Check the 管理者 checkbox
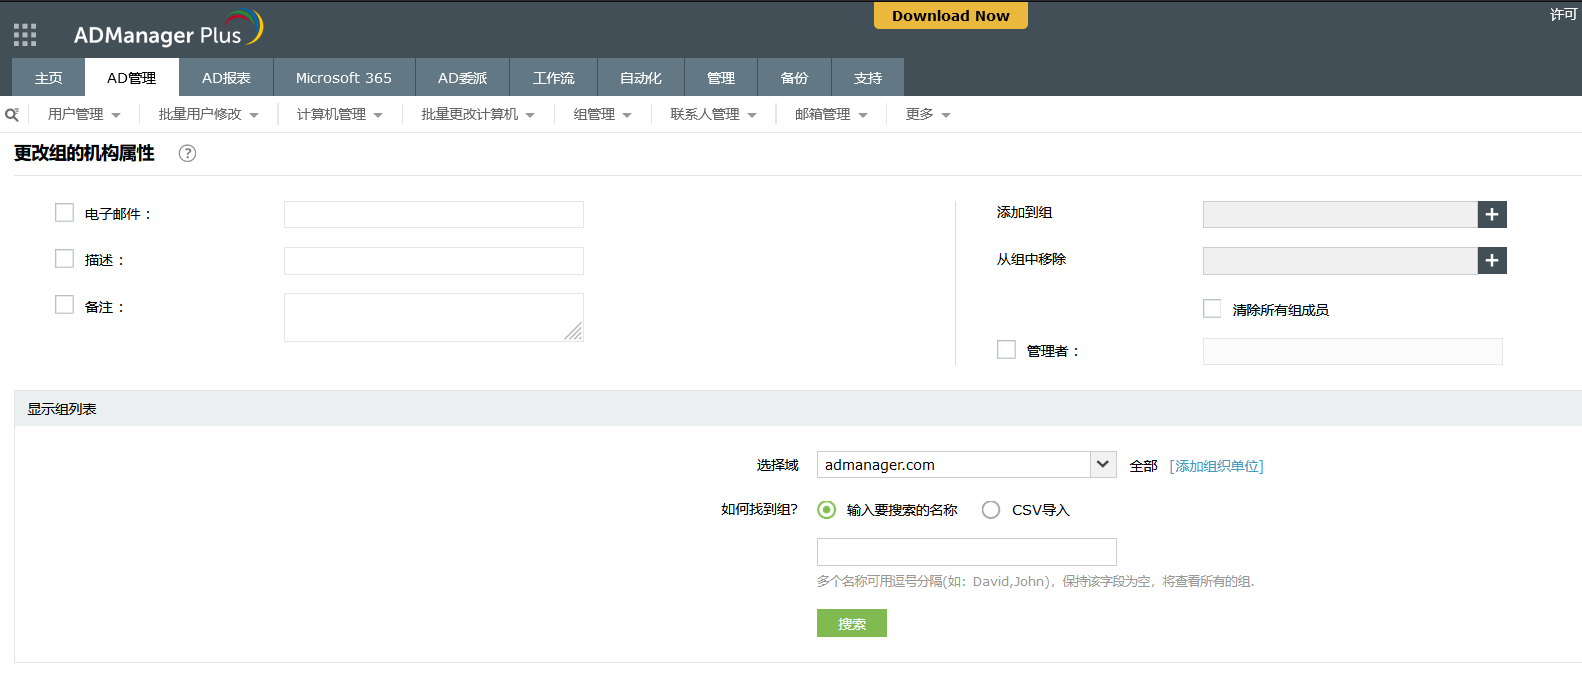The width and height of the screenshot is (1582, 696). [x=1006, y=350]
